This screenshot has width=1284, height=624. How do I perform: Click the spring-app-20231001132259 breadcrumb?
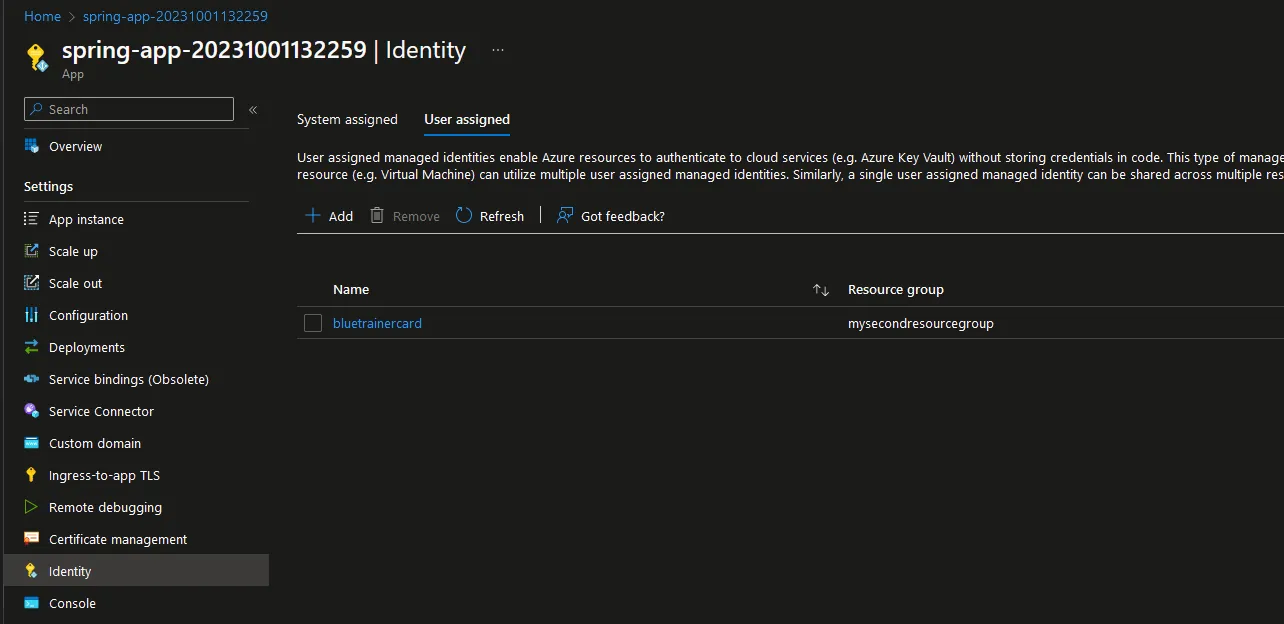point(175,16)
